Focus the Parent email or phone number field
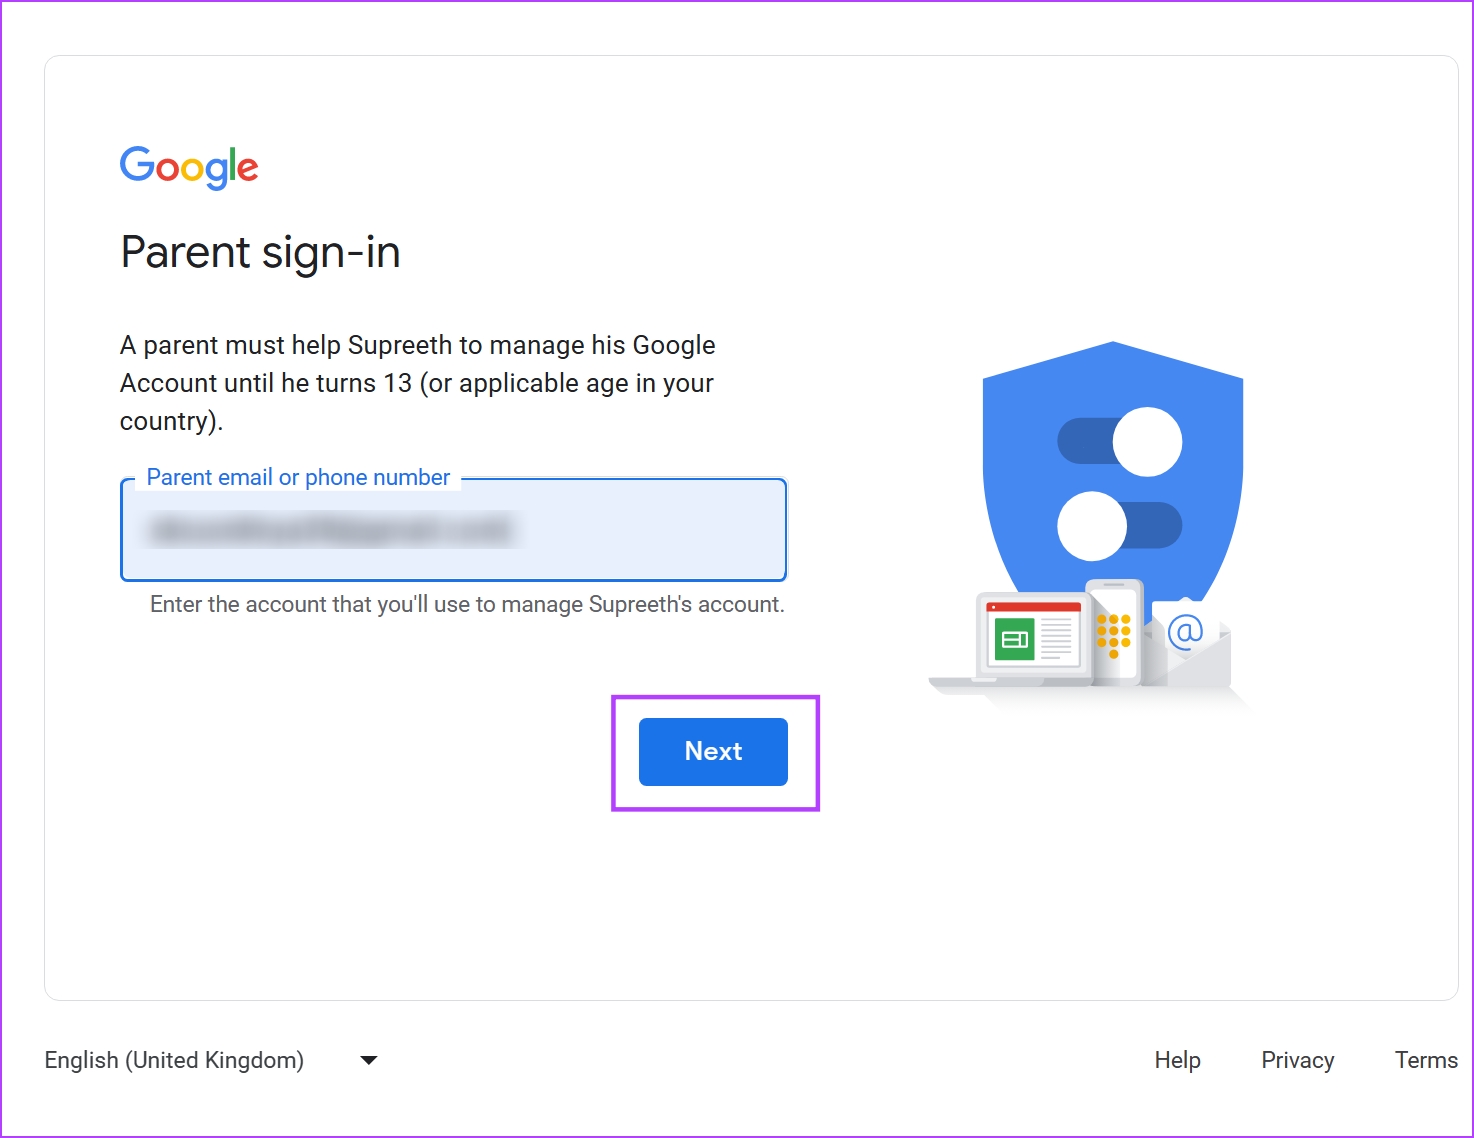Screen dimensions: 1474x1138 [x=453, y=530]
